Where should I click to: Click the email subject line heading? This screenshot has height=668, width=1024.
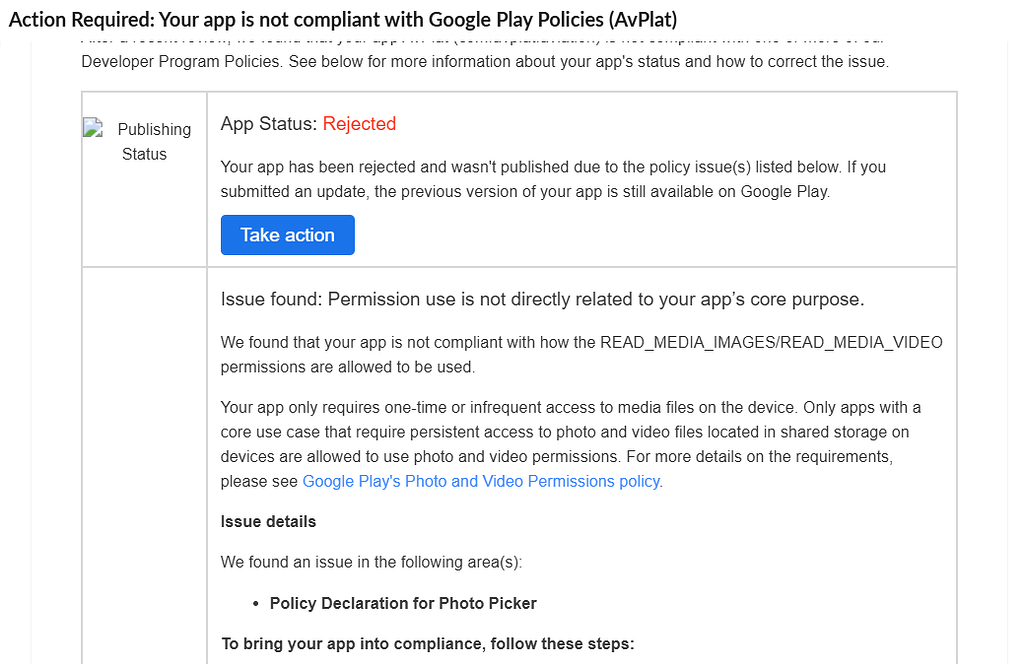tap(343, 20)
